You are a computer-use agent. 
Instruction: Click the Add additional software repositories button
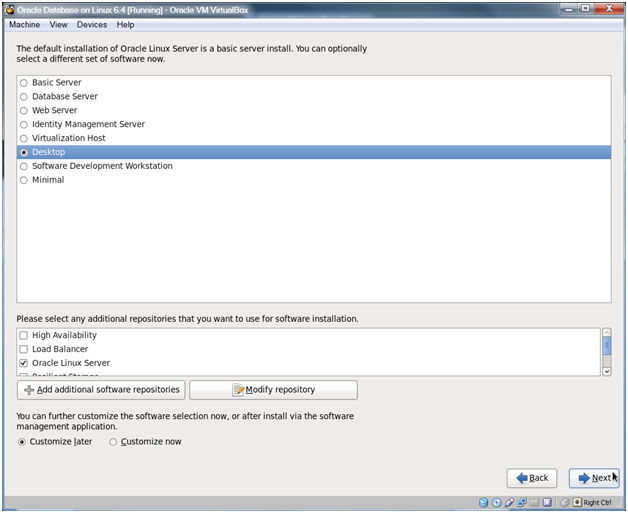[100, 390]
